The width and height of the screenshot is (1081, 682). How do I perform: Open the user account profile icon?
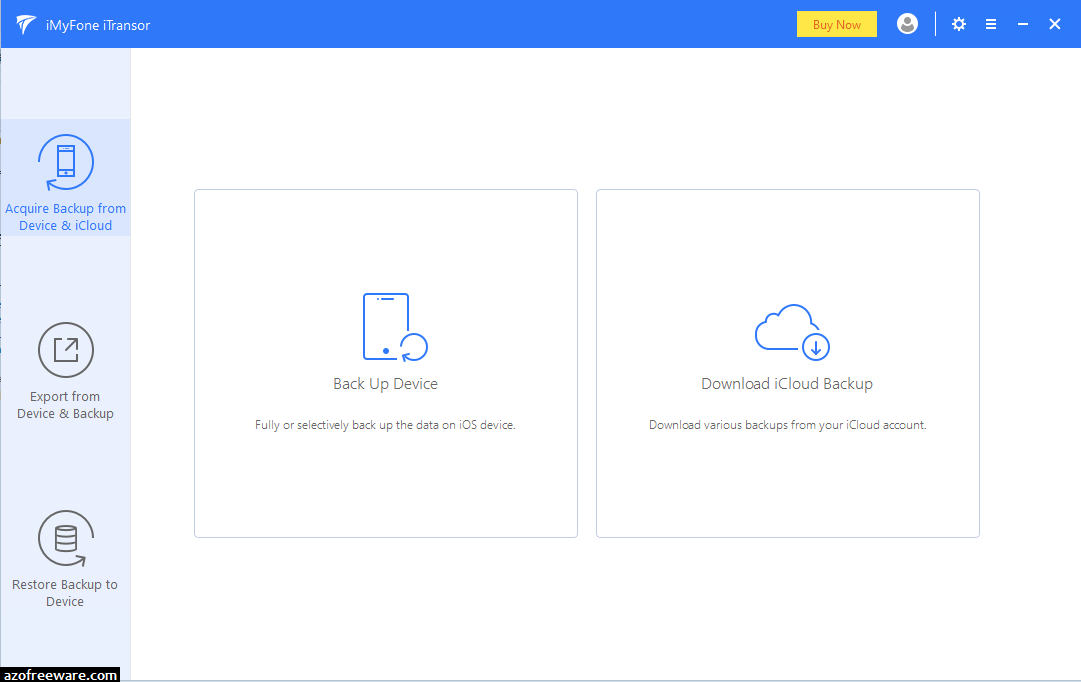click(x=907, y=24)
